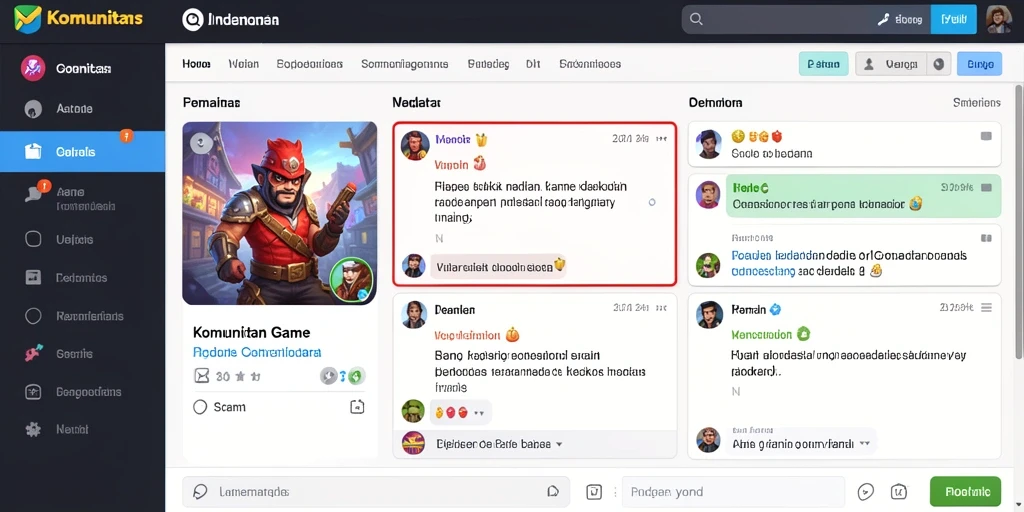Click the envelope icon under Komunitan Game
Viewport: 1024px width, 512px height.
point(201,376)
